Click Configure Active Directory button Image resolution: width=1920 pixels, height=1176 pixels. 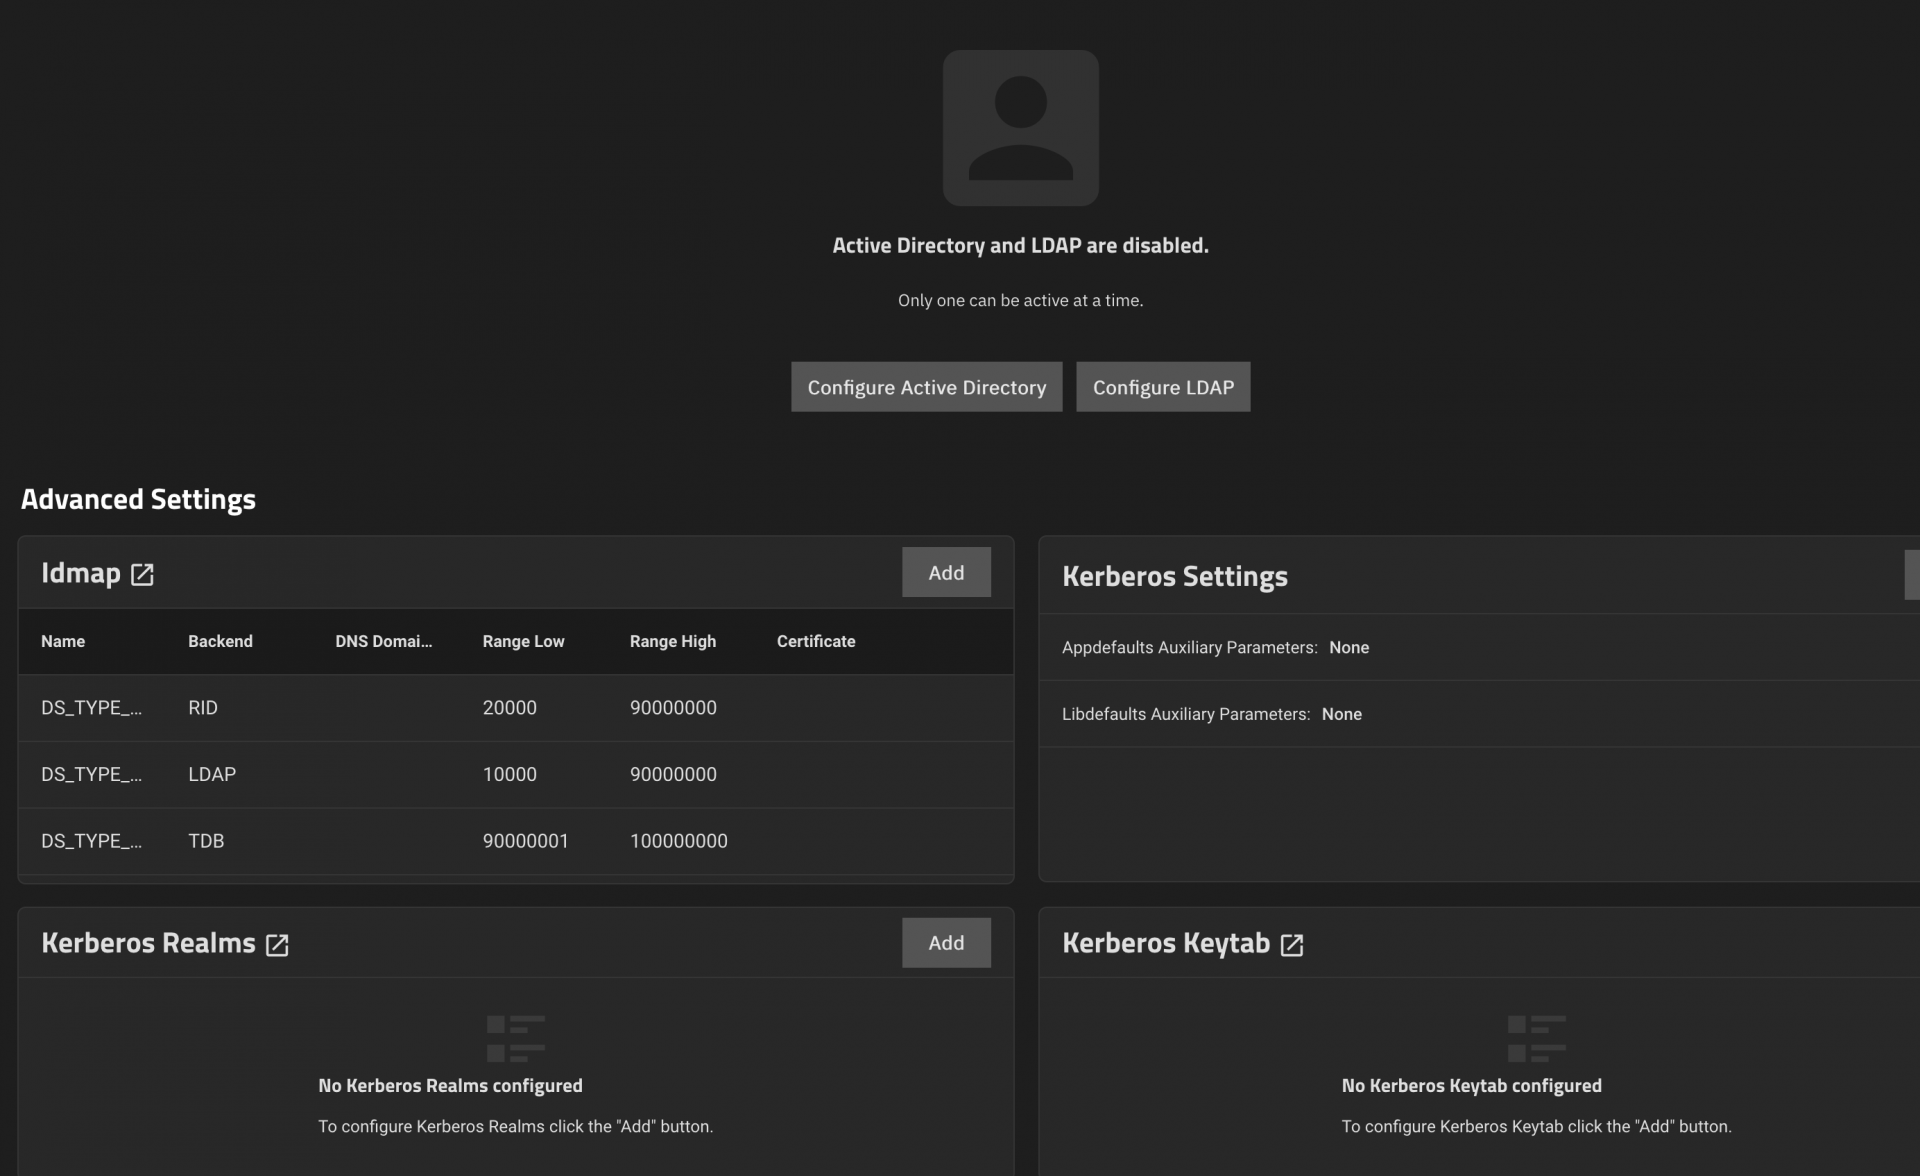click(926, 387)
